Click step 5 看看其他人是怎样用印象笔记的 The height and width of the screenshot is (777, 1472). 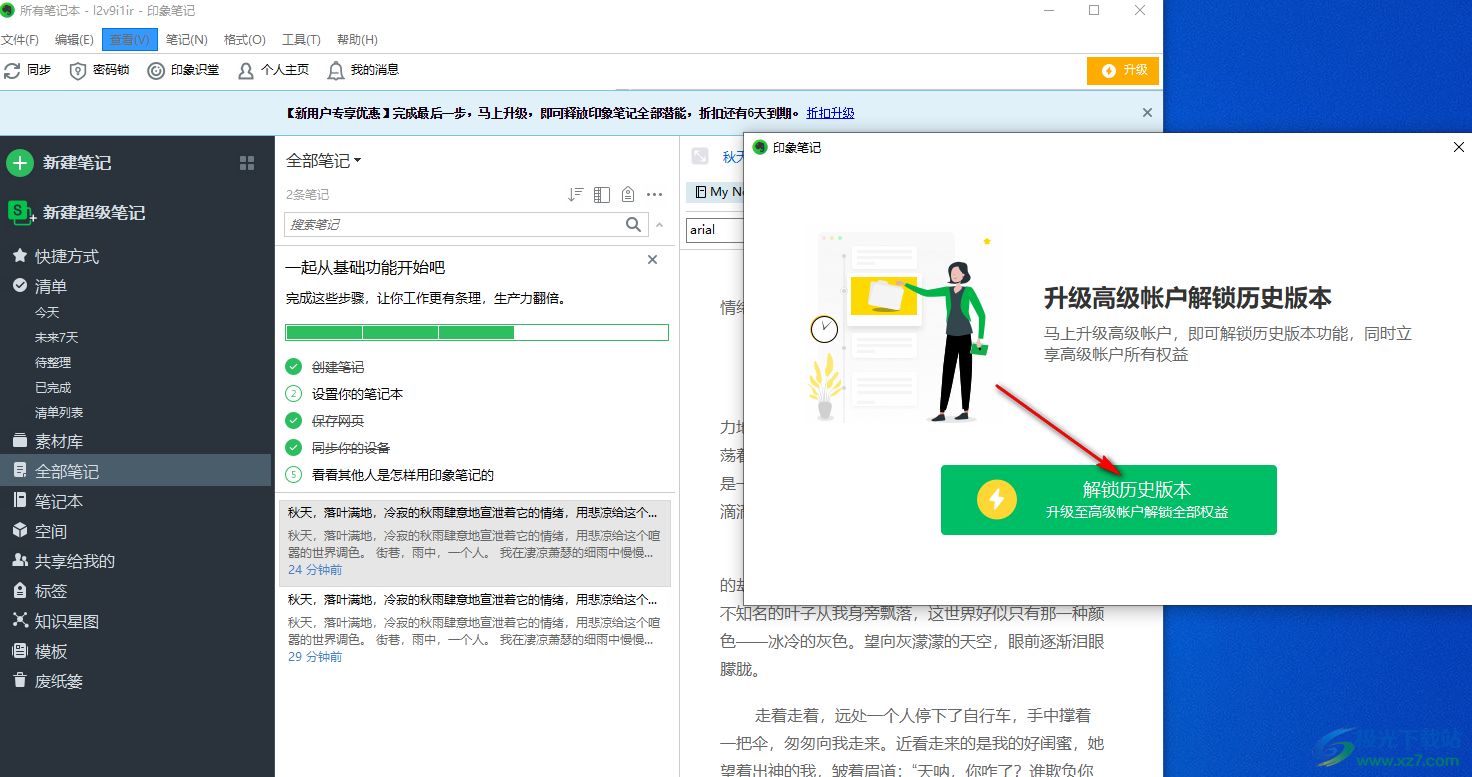pyautogui.click(x=403, y=475)
